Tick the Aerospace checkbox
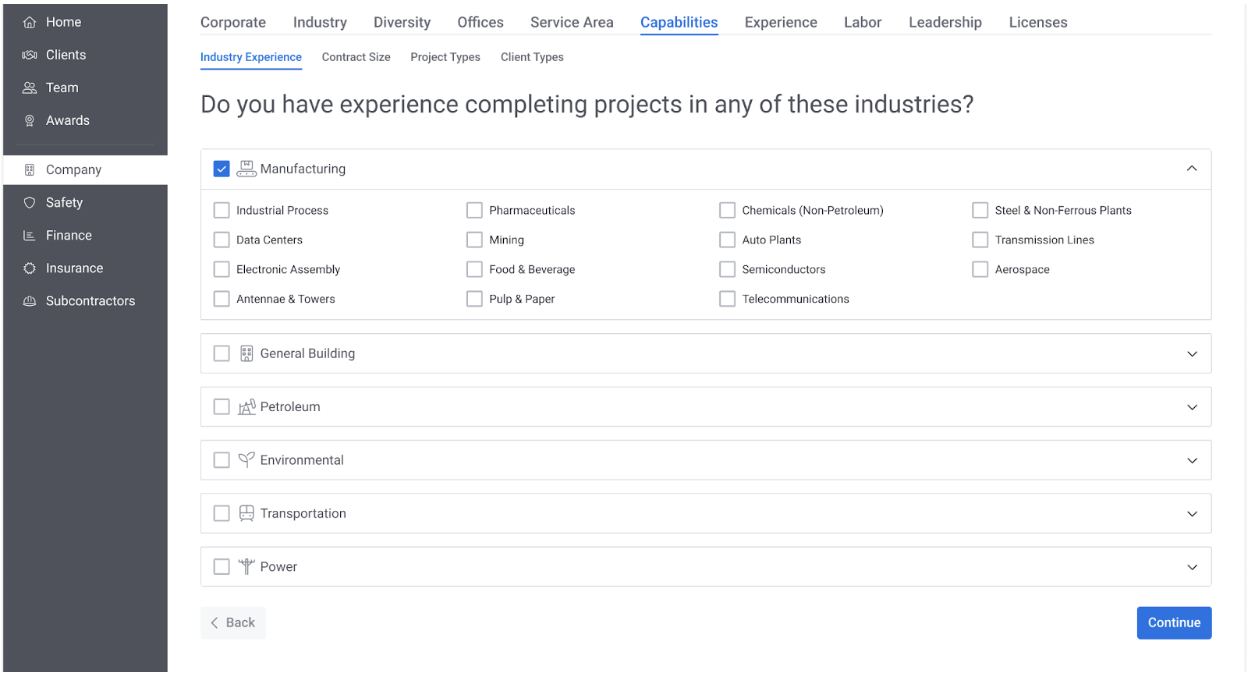This screenshot has width=1256, height=684. [980, 270]
